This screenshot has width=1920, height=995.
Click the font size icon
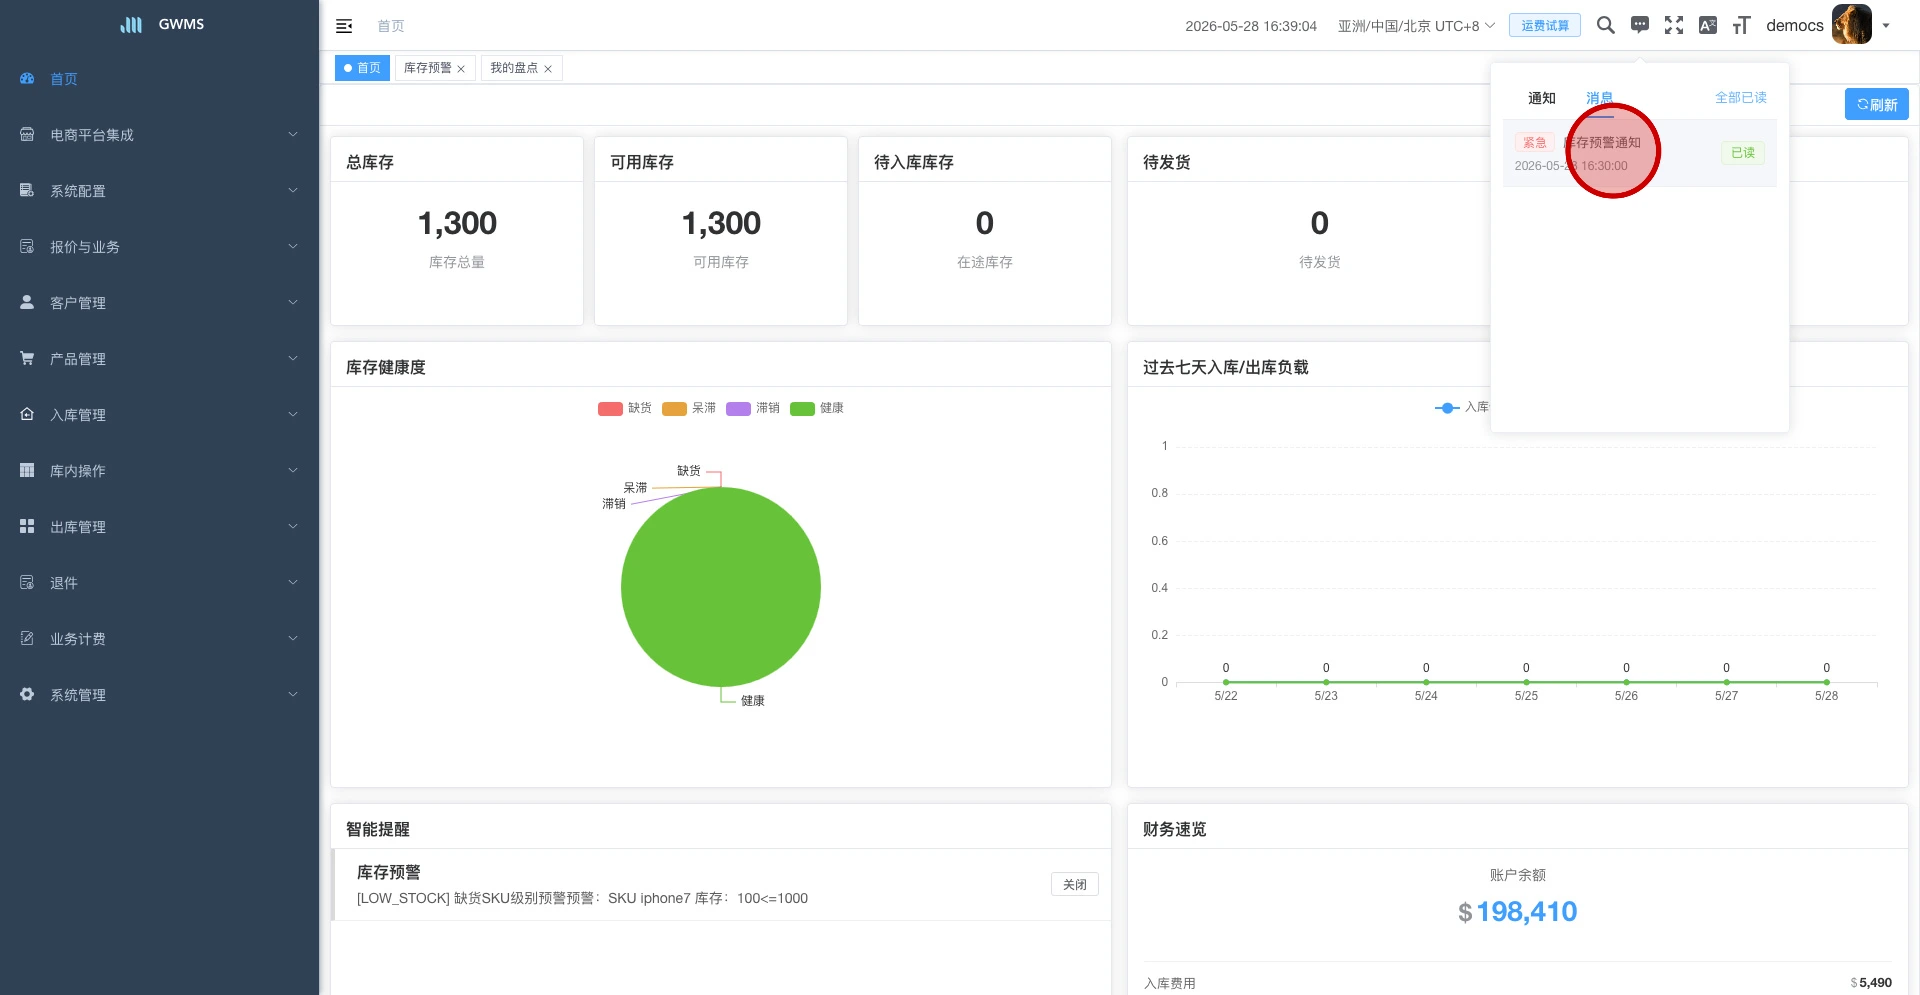(1742, 25)
